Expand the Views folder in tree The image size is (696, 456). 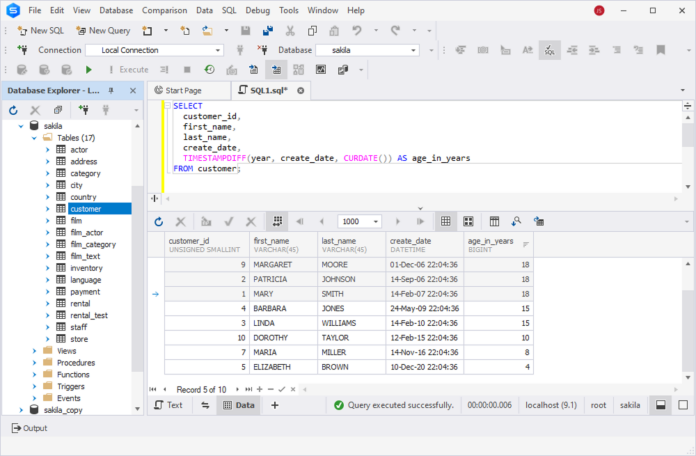pyautogui.click(x=34, y=351)
